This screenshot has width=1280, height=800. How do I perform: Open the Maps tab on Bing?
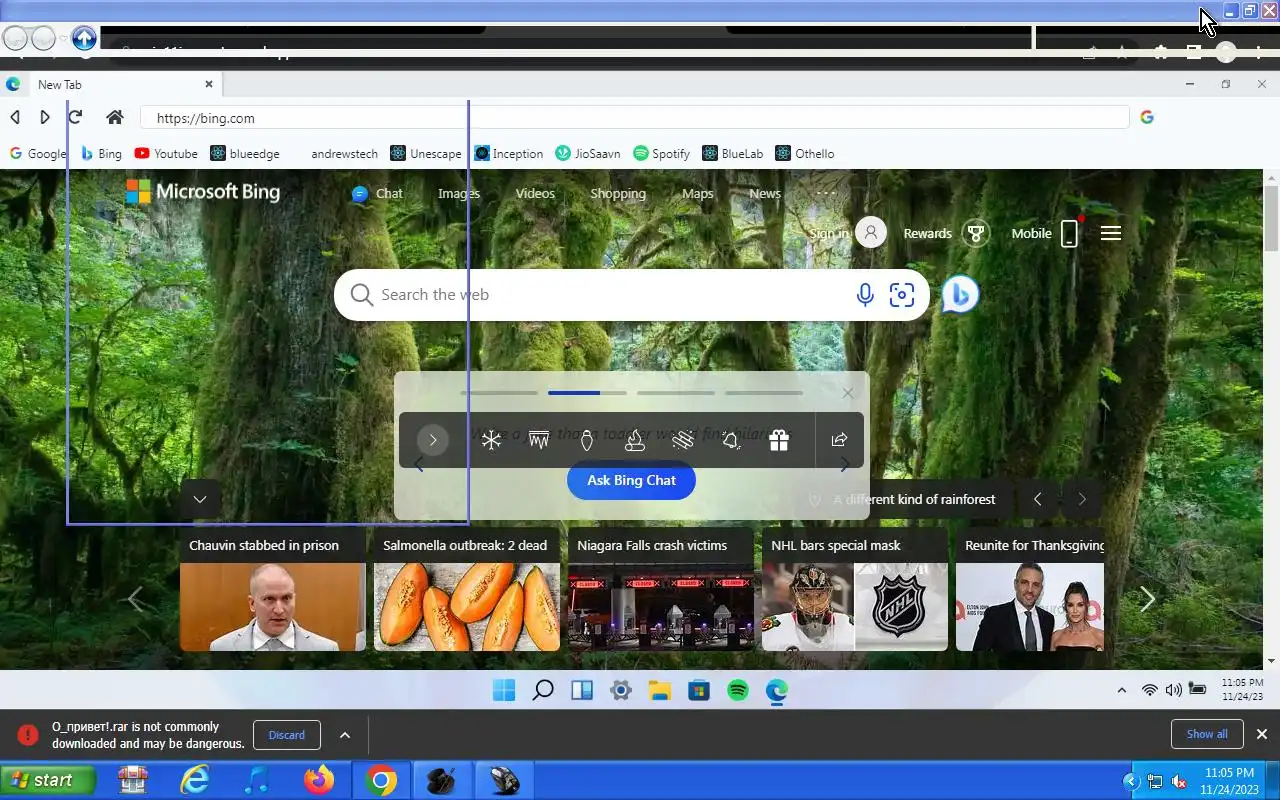(x=698, y=194)
